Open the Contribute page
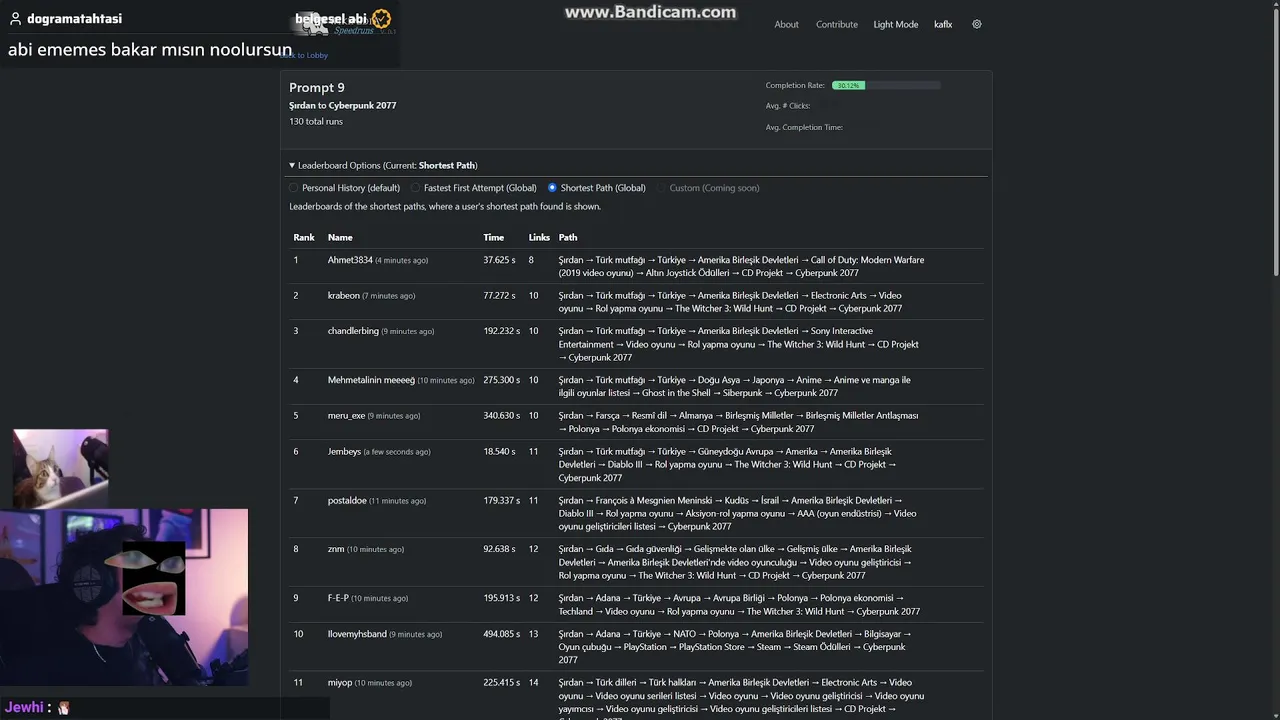Image resolution: width=1280 pixels, height=720 pixels. click(837, 24)
